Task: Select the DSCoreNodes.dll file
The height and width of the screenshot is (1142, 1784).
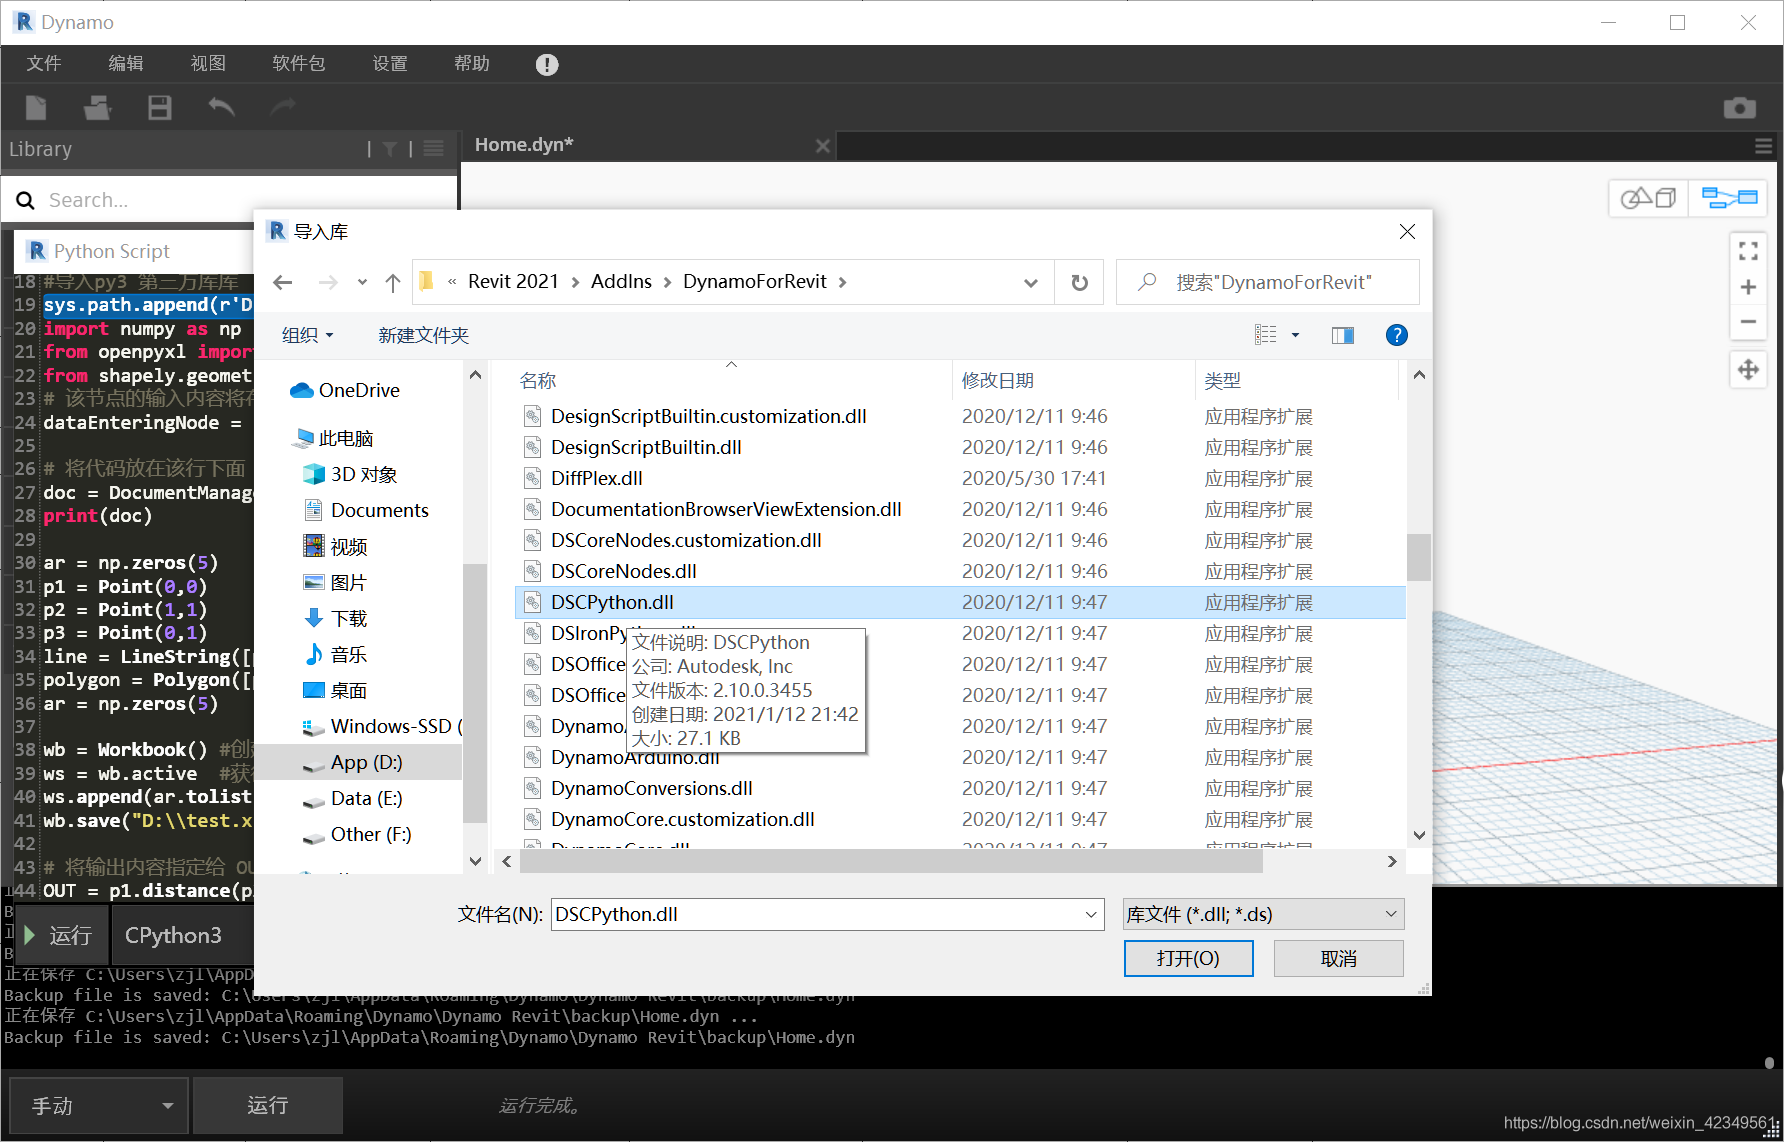Action: coord(624,571)
